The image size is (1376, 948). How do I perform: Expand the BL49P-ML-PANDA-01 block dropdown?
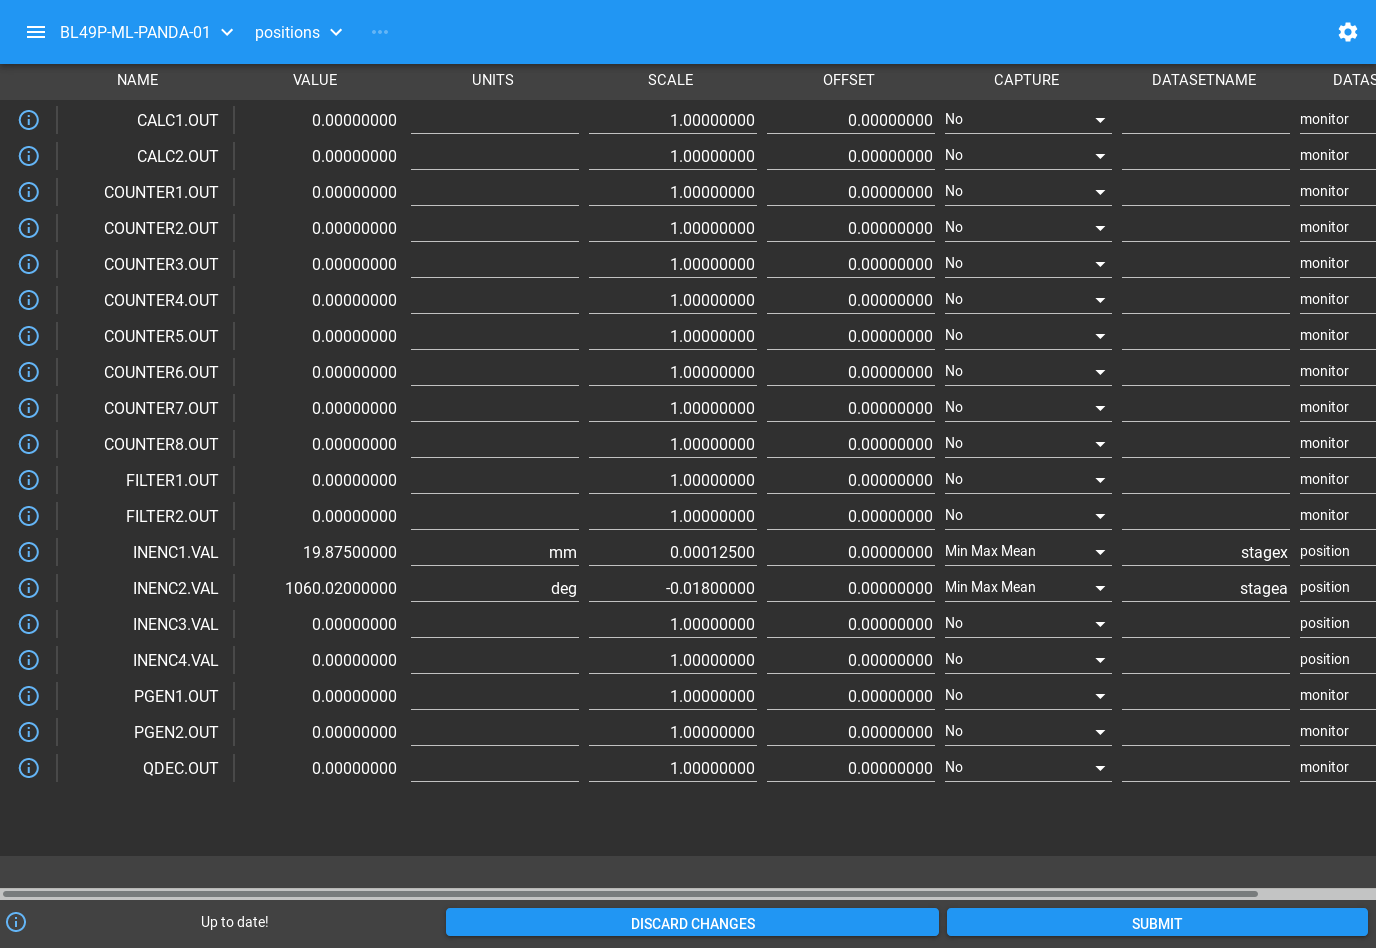(227, 32)
